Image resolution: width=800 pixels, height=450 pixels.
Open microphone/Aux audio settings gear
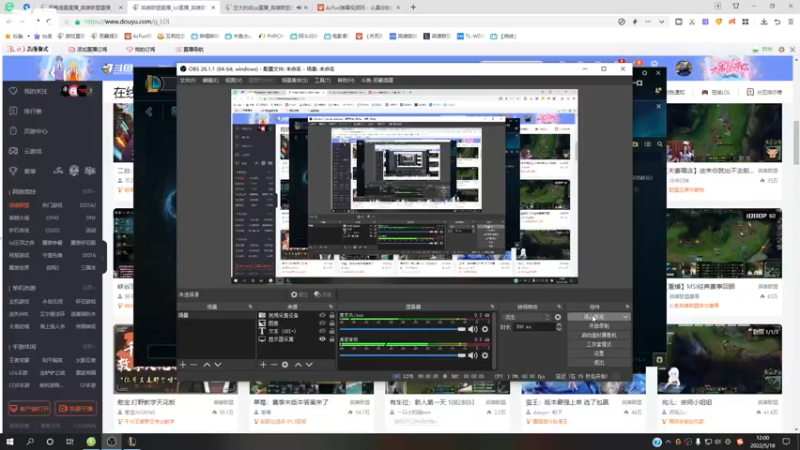485,329
